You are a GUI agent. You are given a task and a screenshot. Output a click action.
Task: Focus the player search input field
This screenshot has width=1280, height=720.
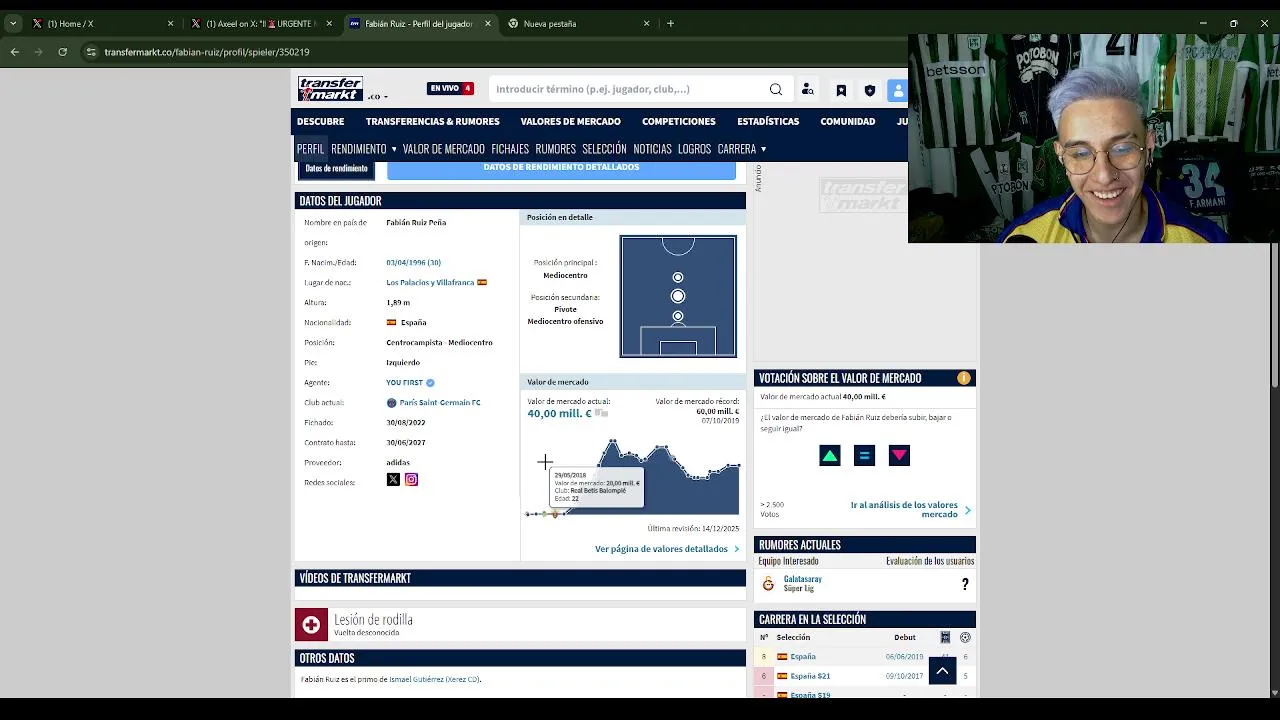coord(628,89)
